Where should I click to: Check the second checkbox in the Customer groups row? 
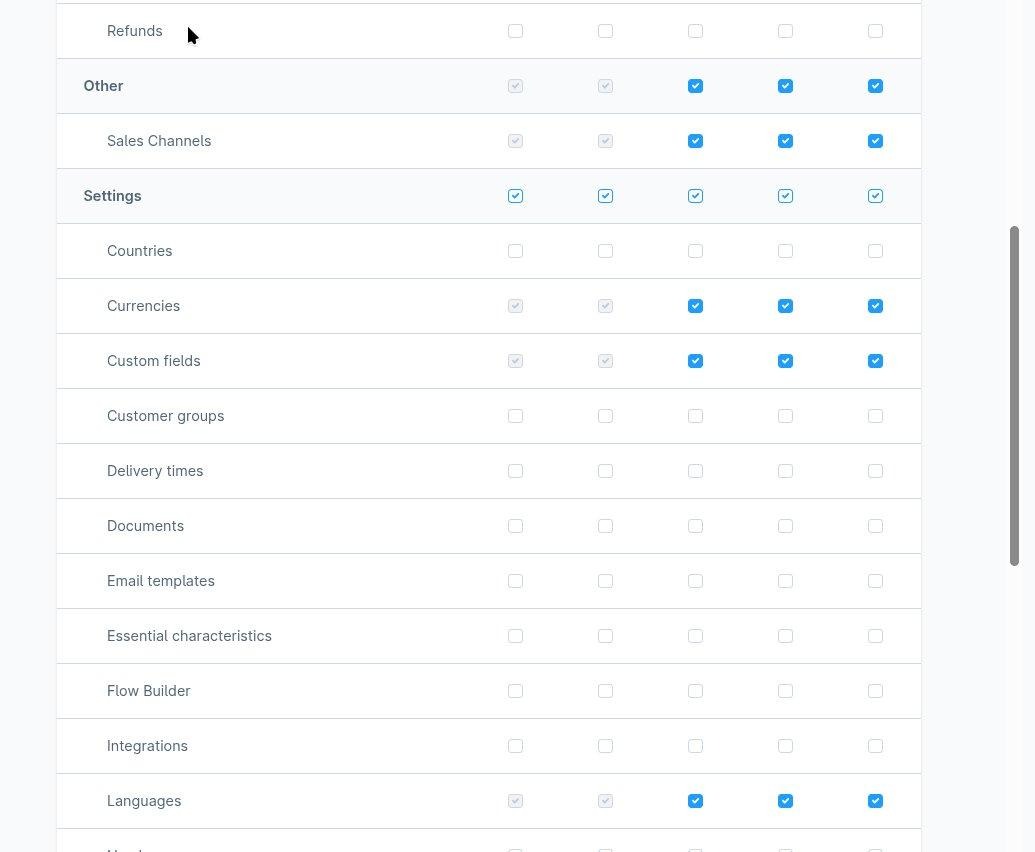[605, 416]
